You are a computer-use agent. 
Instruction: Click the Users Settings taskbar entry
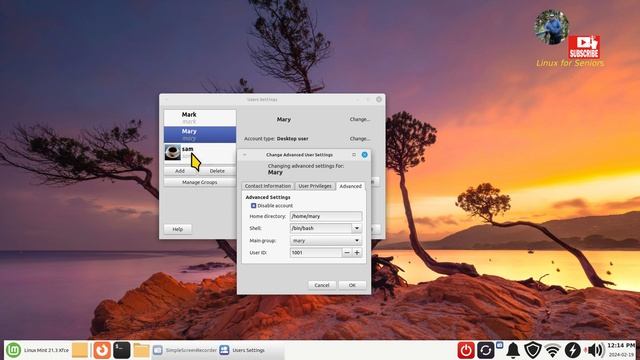[242, 350]
